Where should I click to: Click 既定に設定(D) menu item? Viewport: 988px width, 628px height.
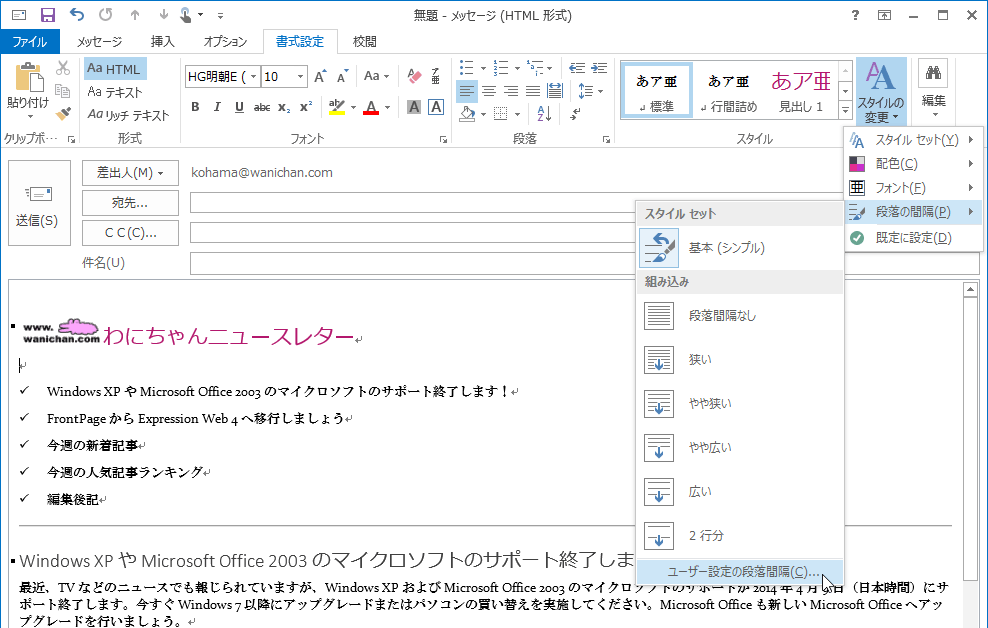tap(913, 238)
